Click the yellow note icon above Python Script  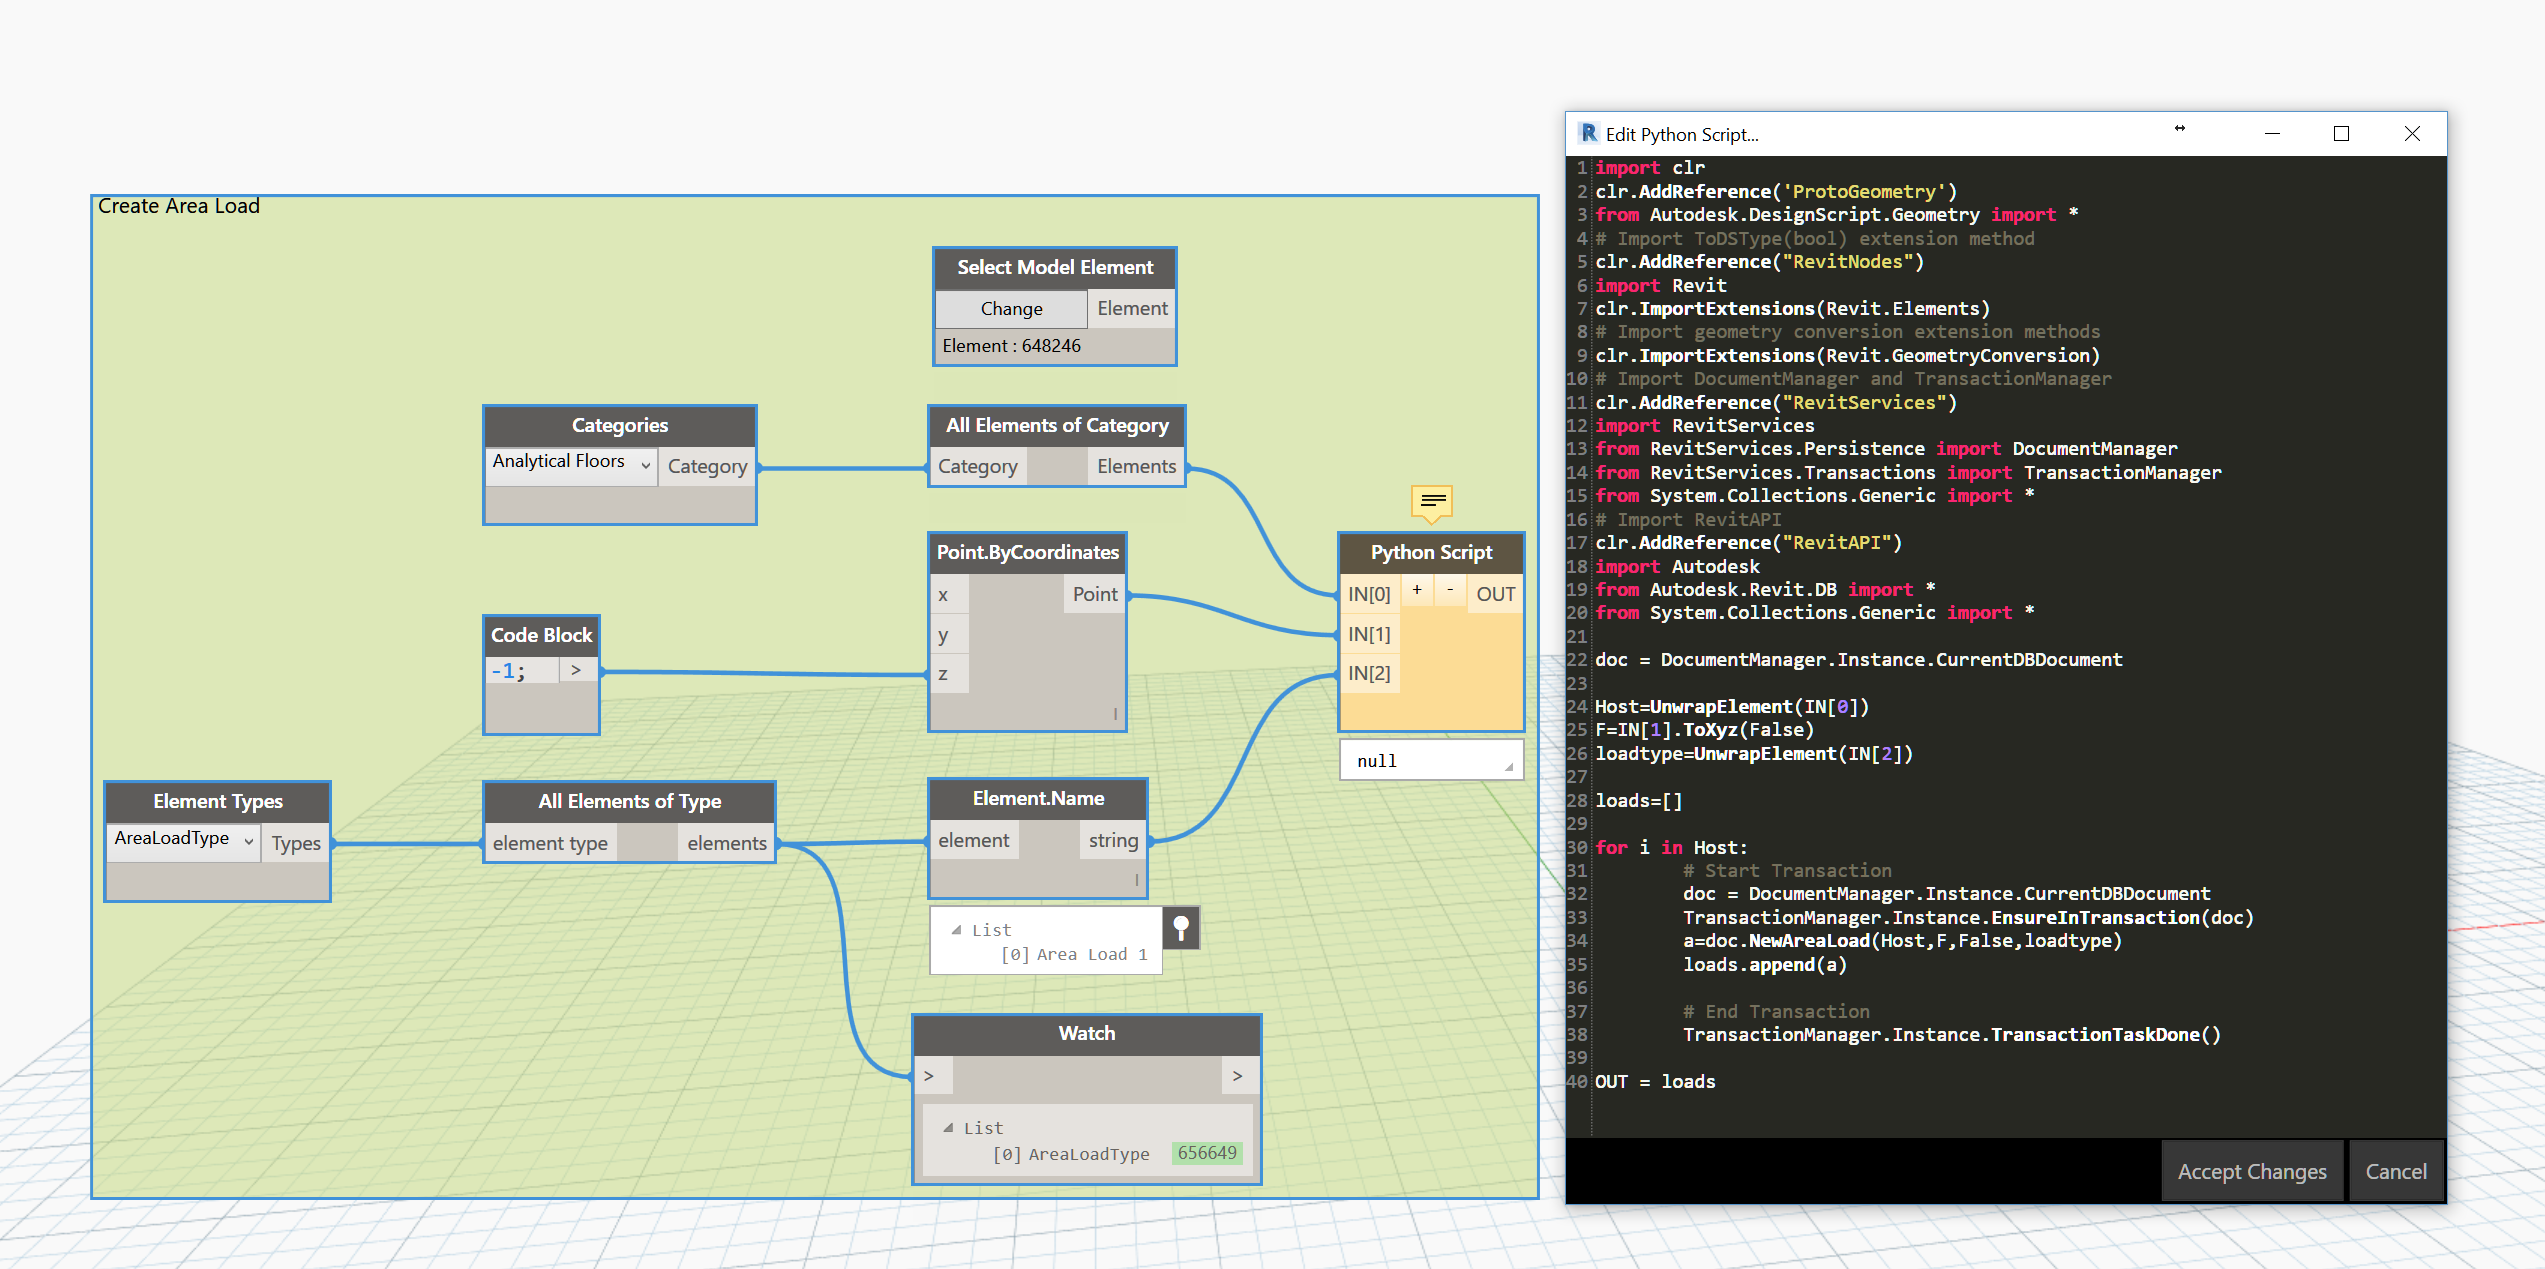[x=1432, y=501]
